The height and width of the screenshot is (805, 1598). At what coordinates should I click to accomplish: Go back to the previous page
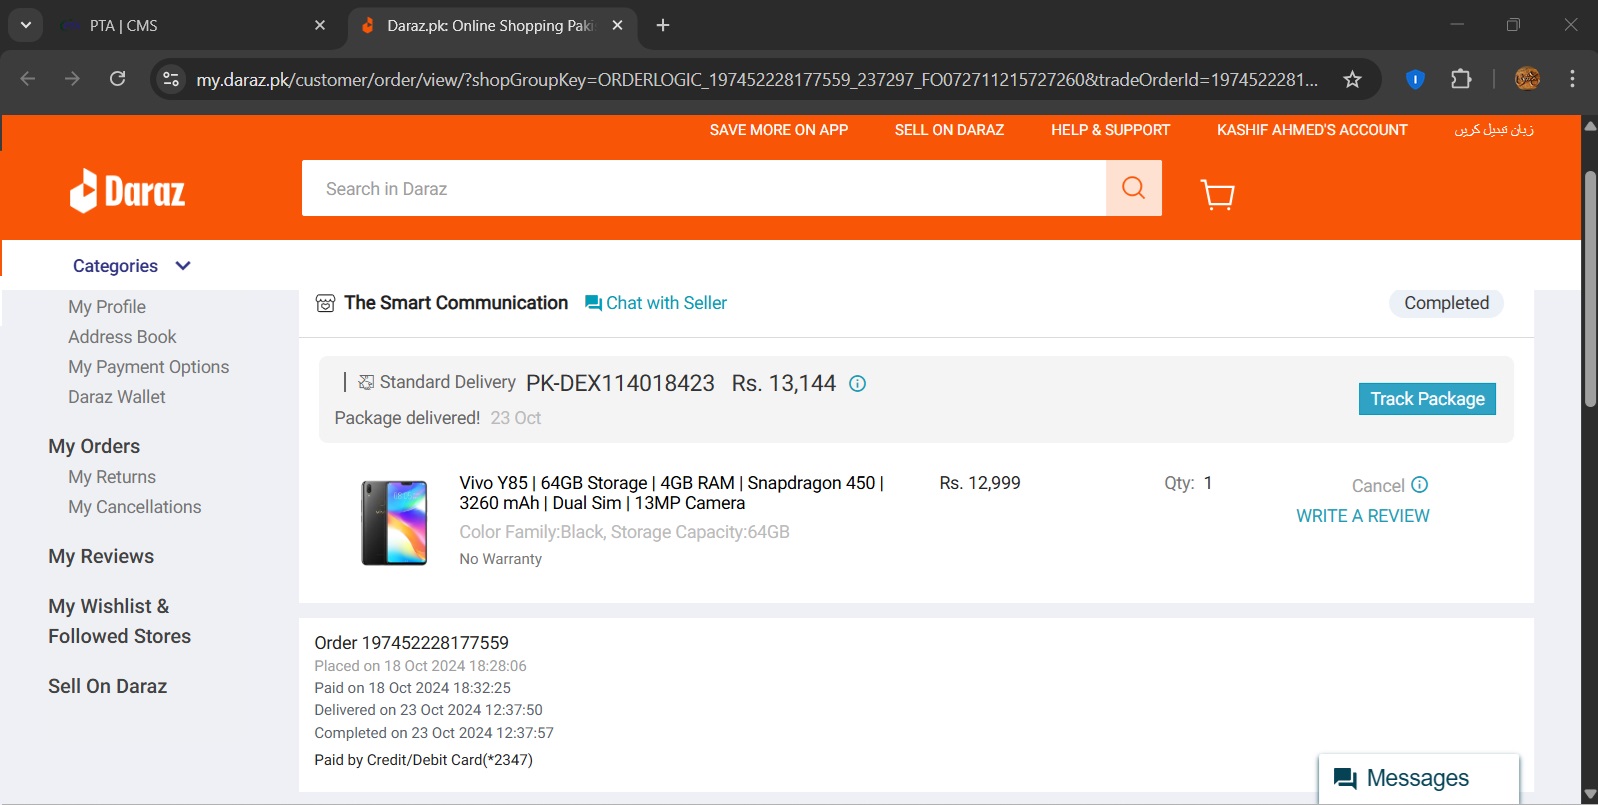(x=28, y=79)
